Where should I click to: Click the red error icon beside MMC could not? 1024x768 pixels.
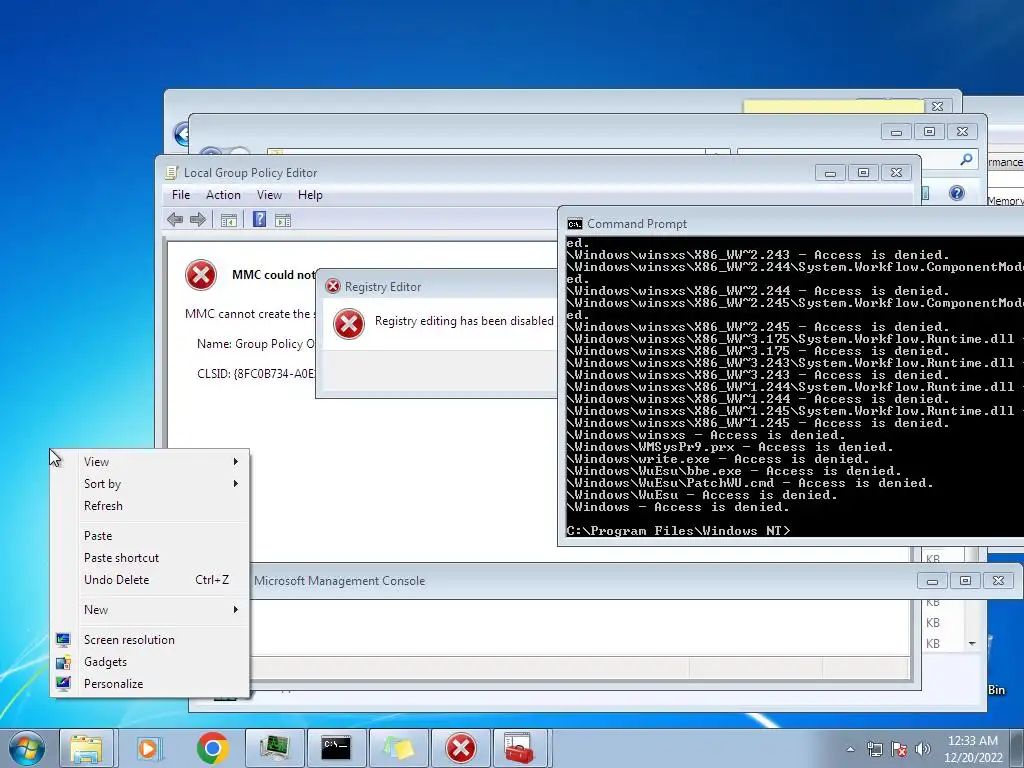[201, 275]
